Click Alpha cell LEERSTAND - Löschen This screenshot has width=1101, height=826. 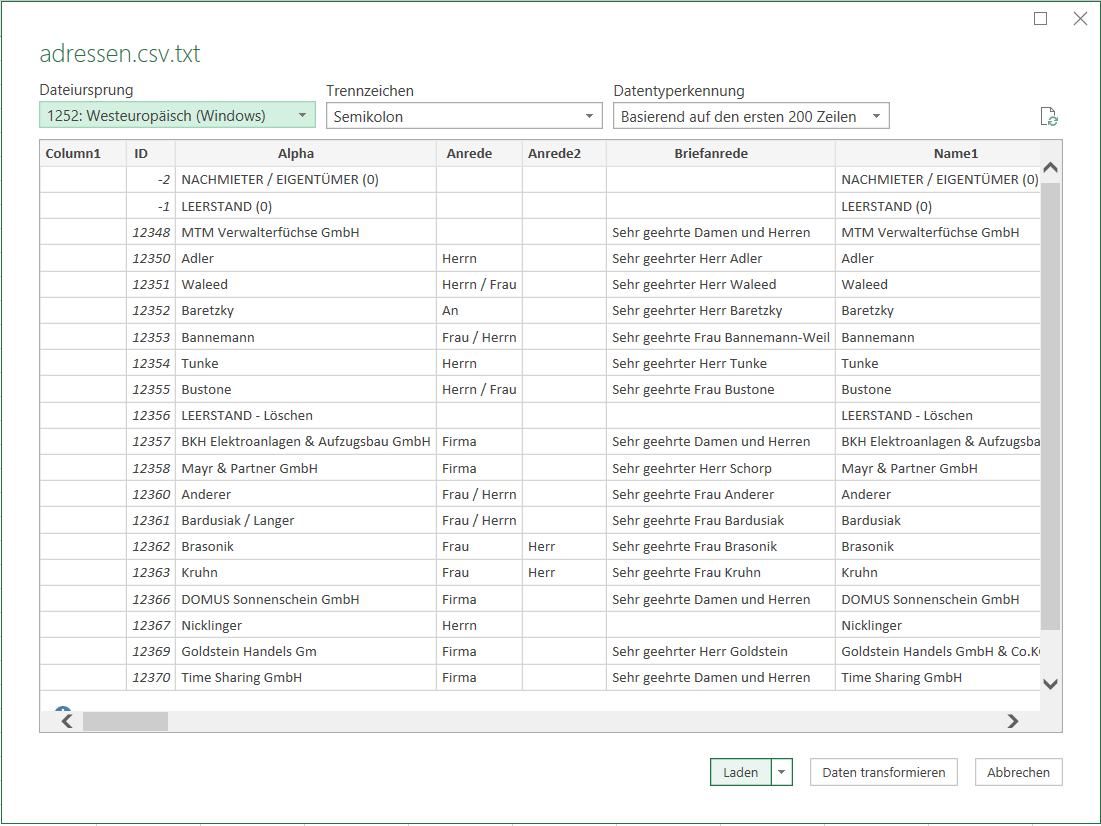pyautogui.click(x=306, y=415)
